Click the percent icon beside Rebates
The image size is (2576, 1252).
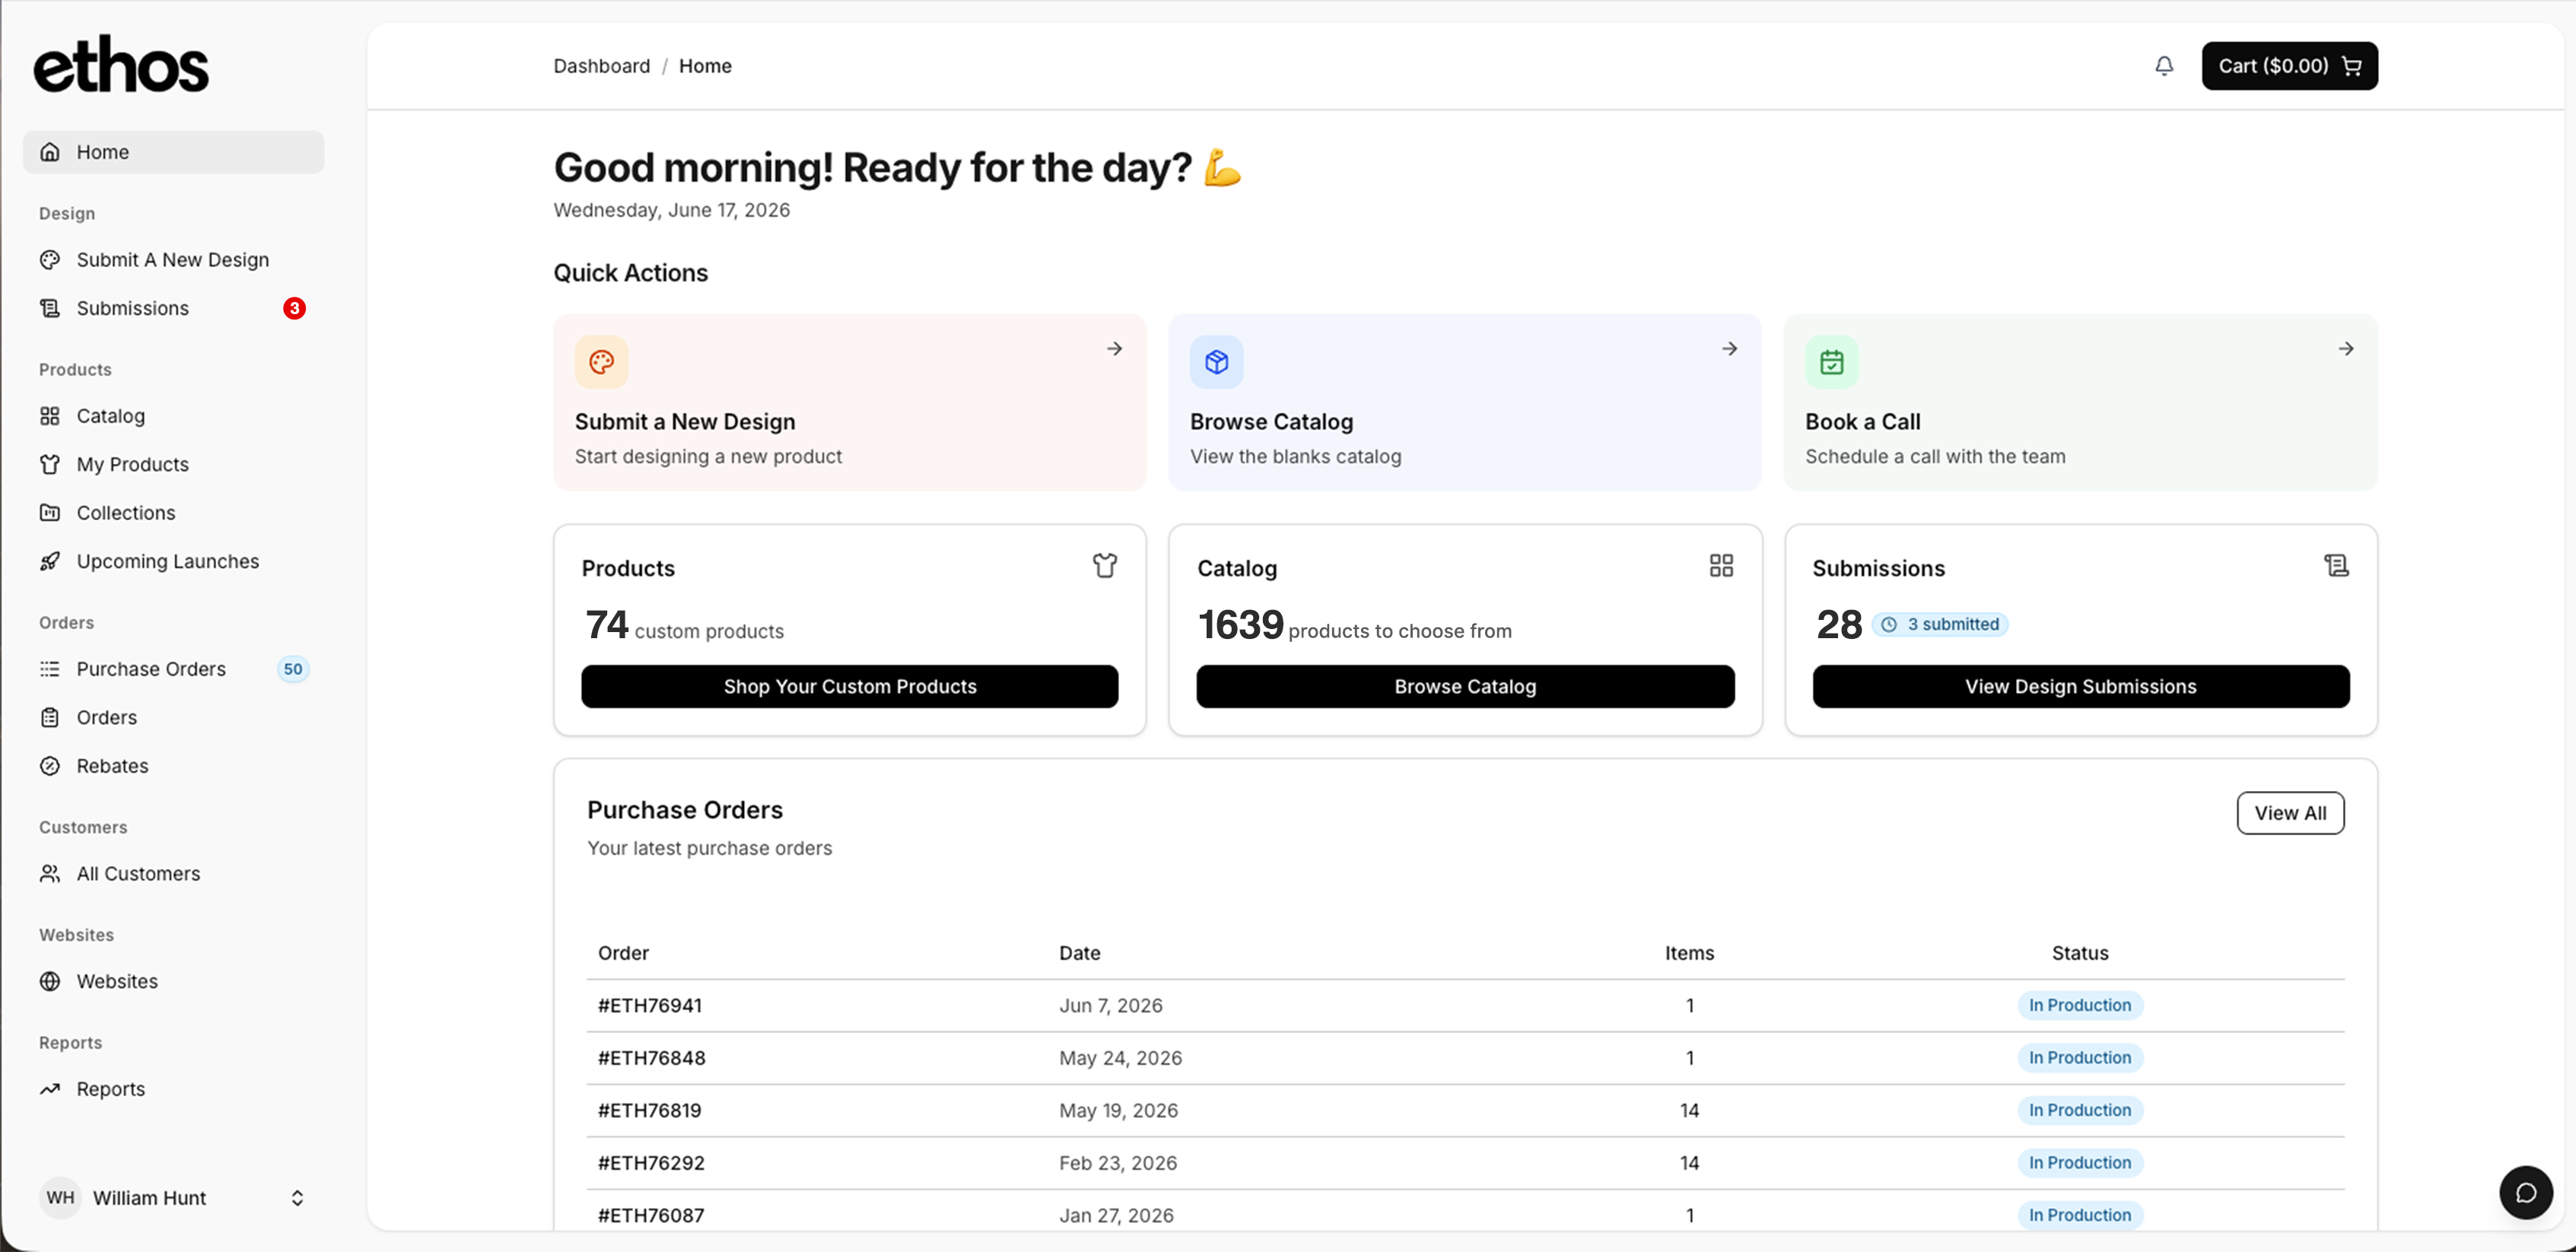coord(50,766)
